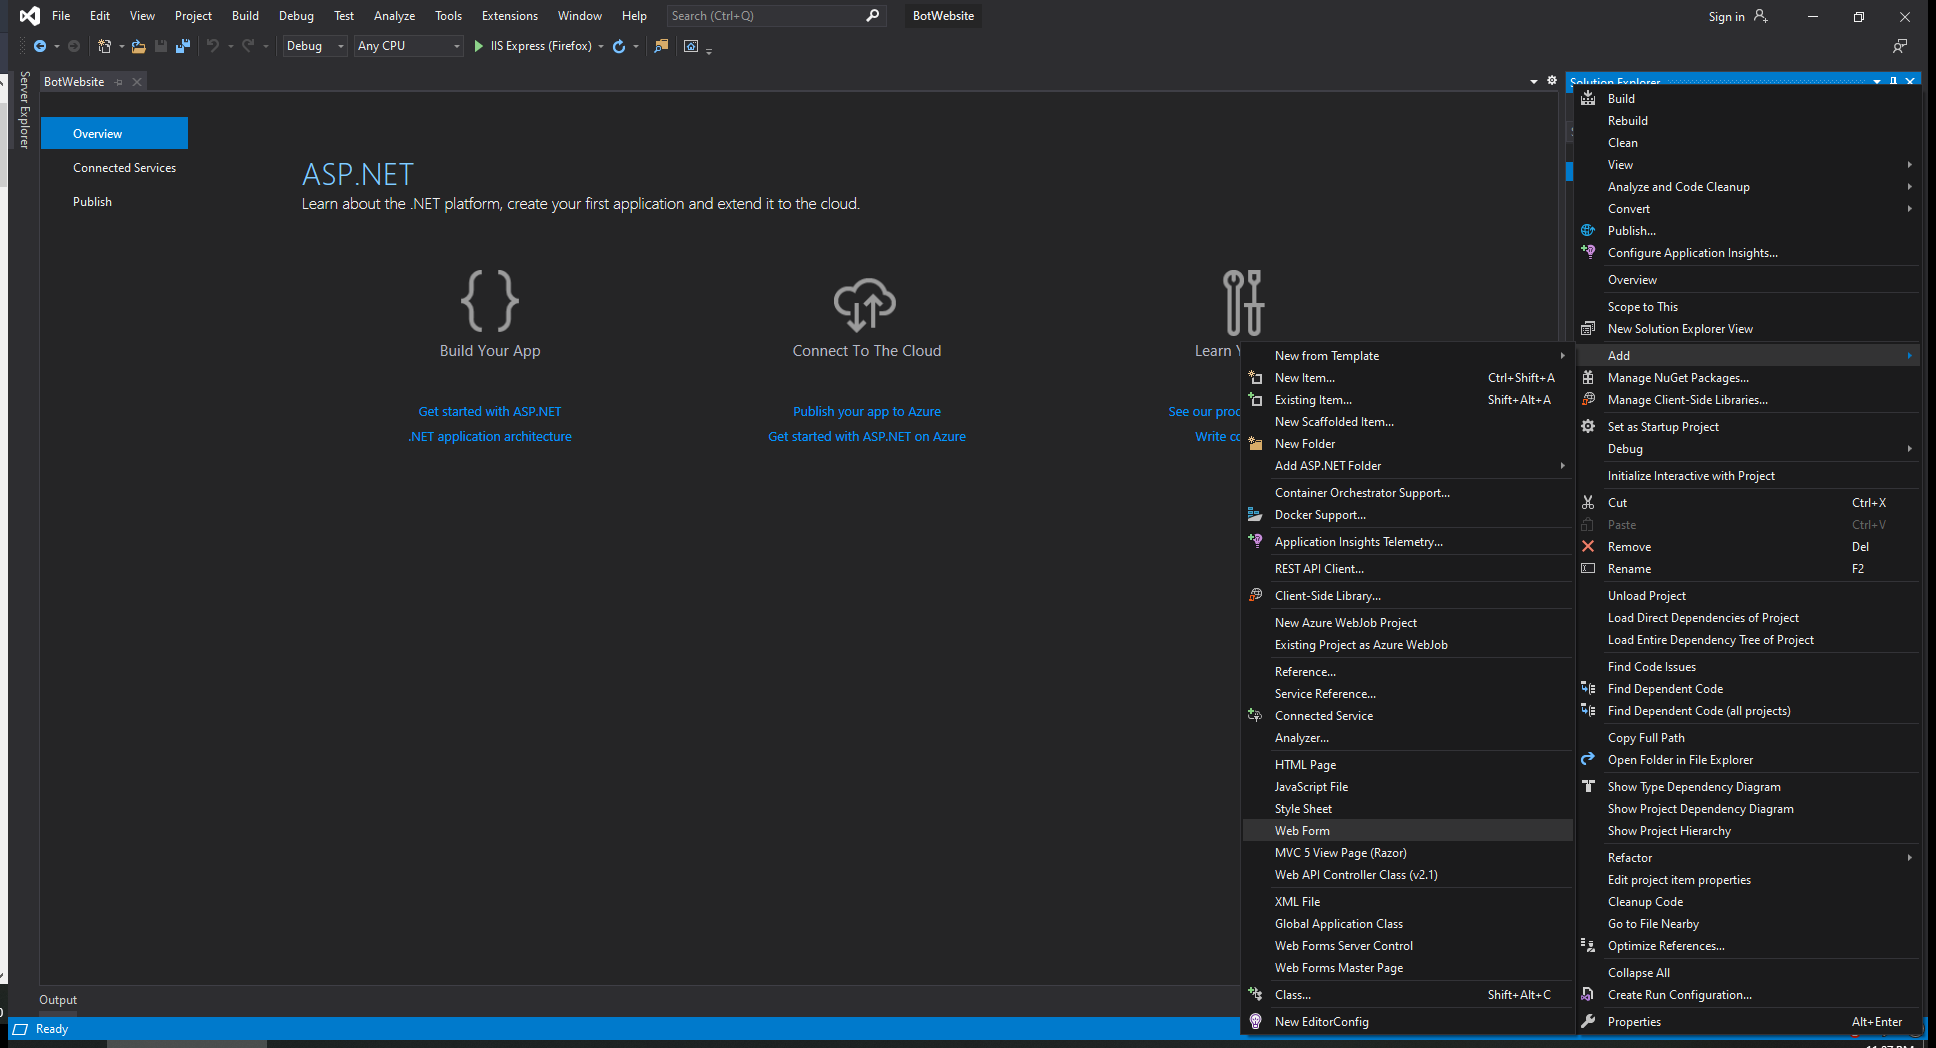Click the Open File folder icon
This screenshot has height=1048, width=1936.
(x=138, y=46)
